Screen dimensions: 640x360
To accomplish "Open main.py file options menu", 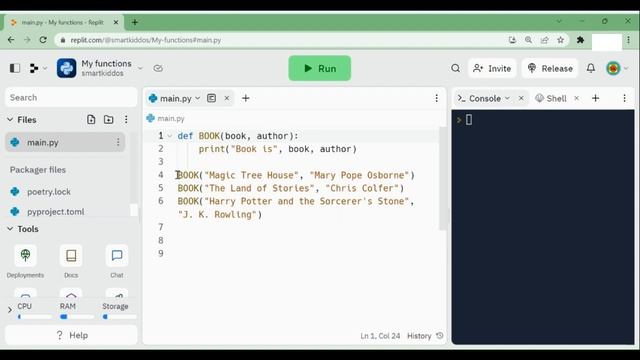I will tap(118, 142).
